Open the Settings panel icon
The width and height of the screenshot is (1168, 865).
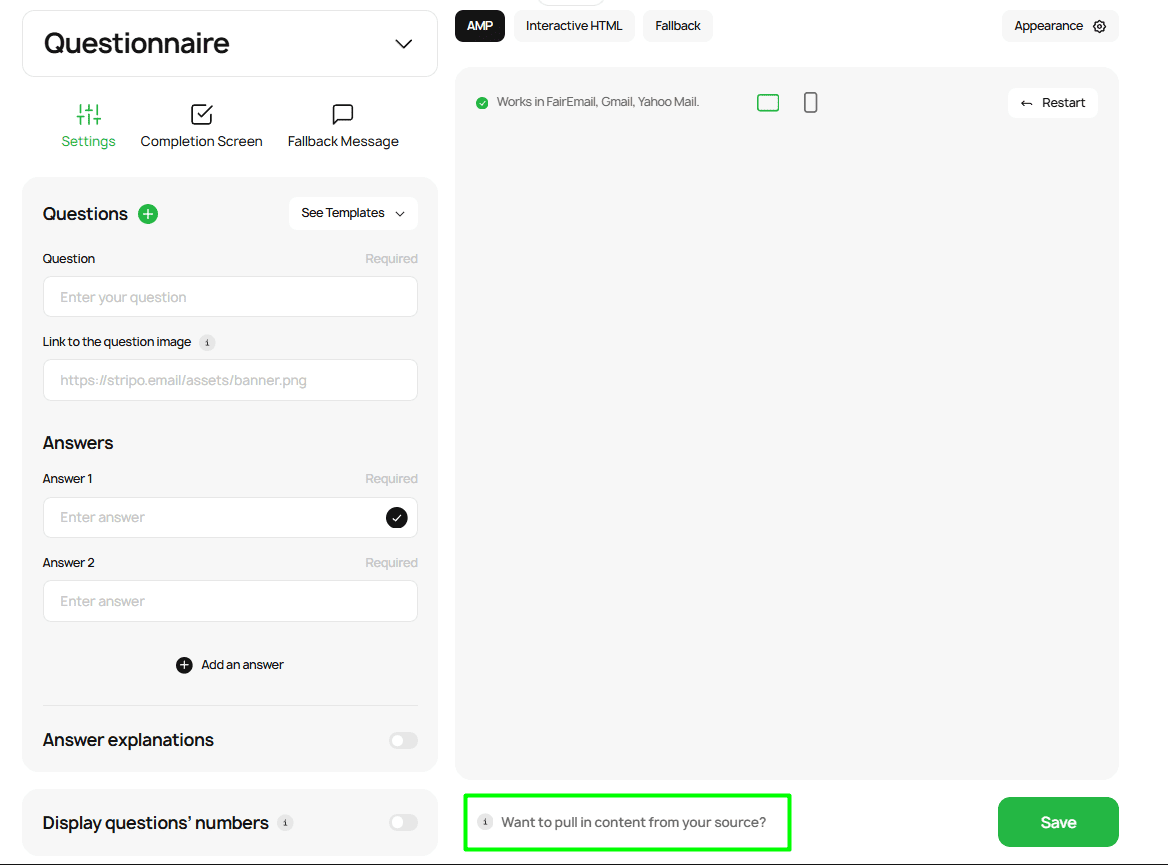tap(88, 113)
